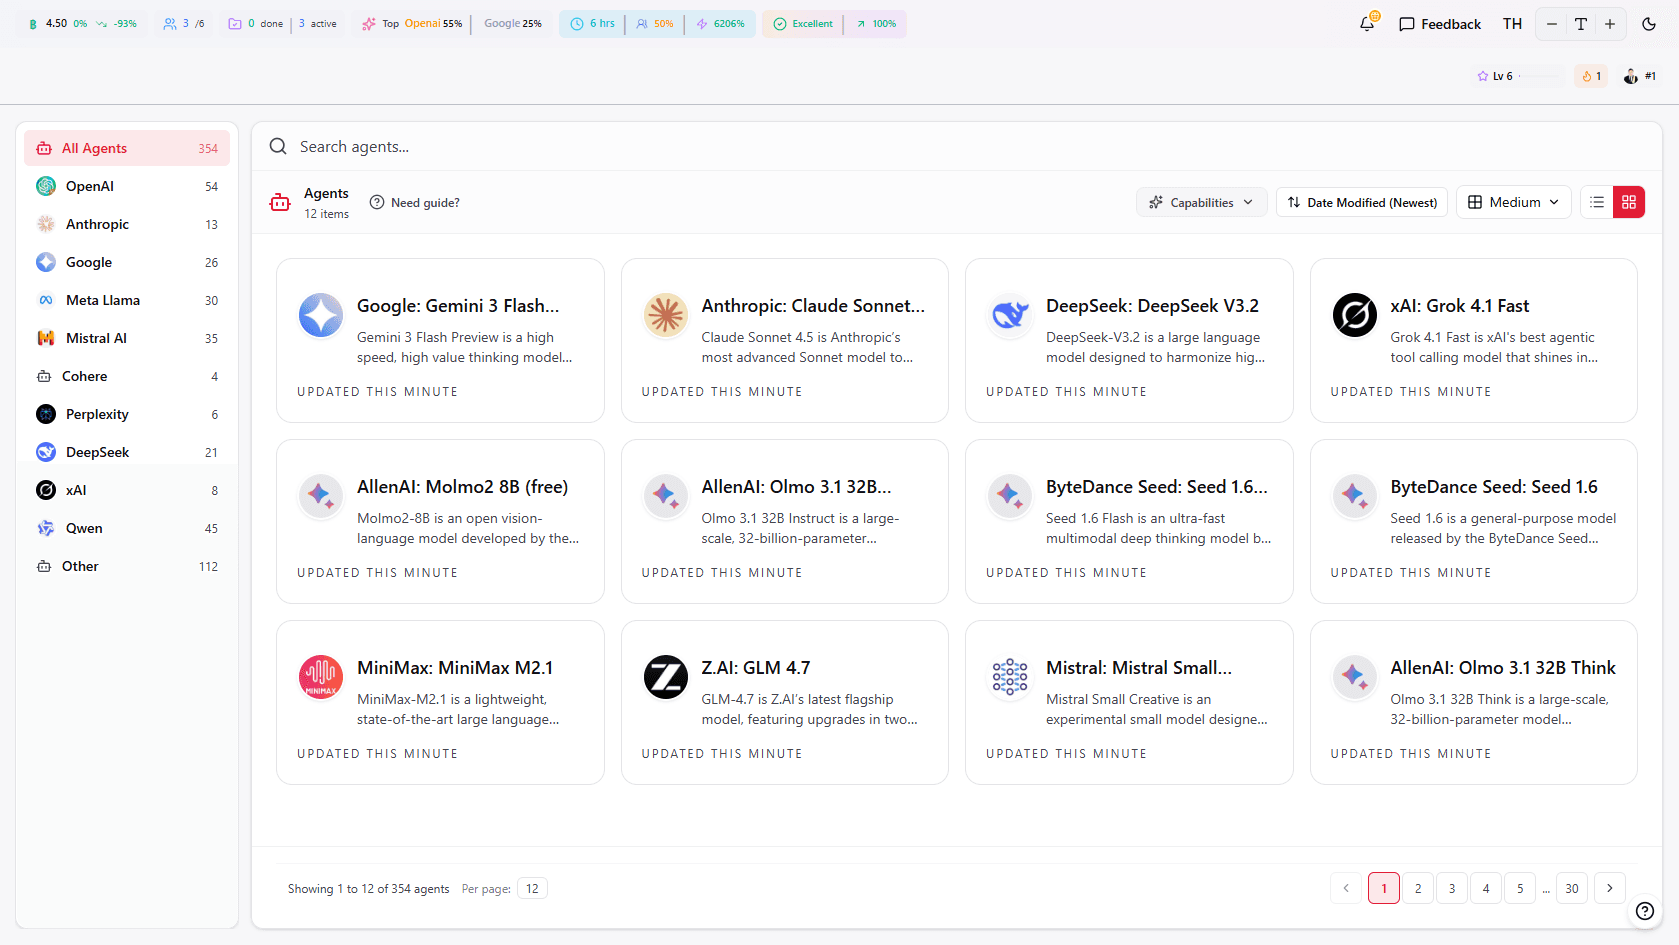1679x945 pixels.
Task: Filter agents by Anthropic
Action: pos(127,224)
